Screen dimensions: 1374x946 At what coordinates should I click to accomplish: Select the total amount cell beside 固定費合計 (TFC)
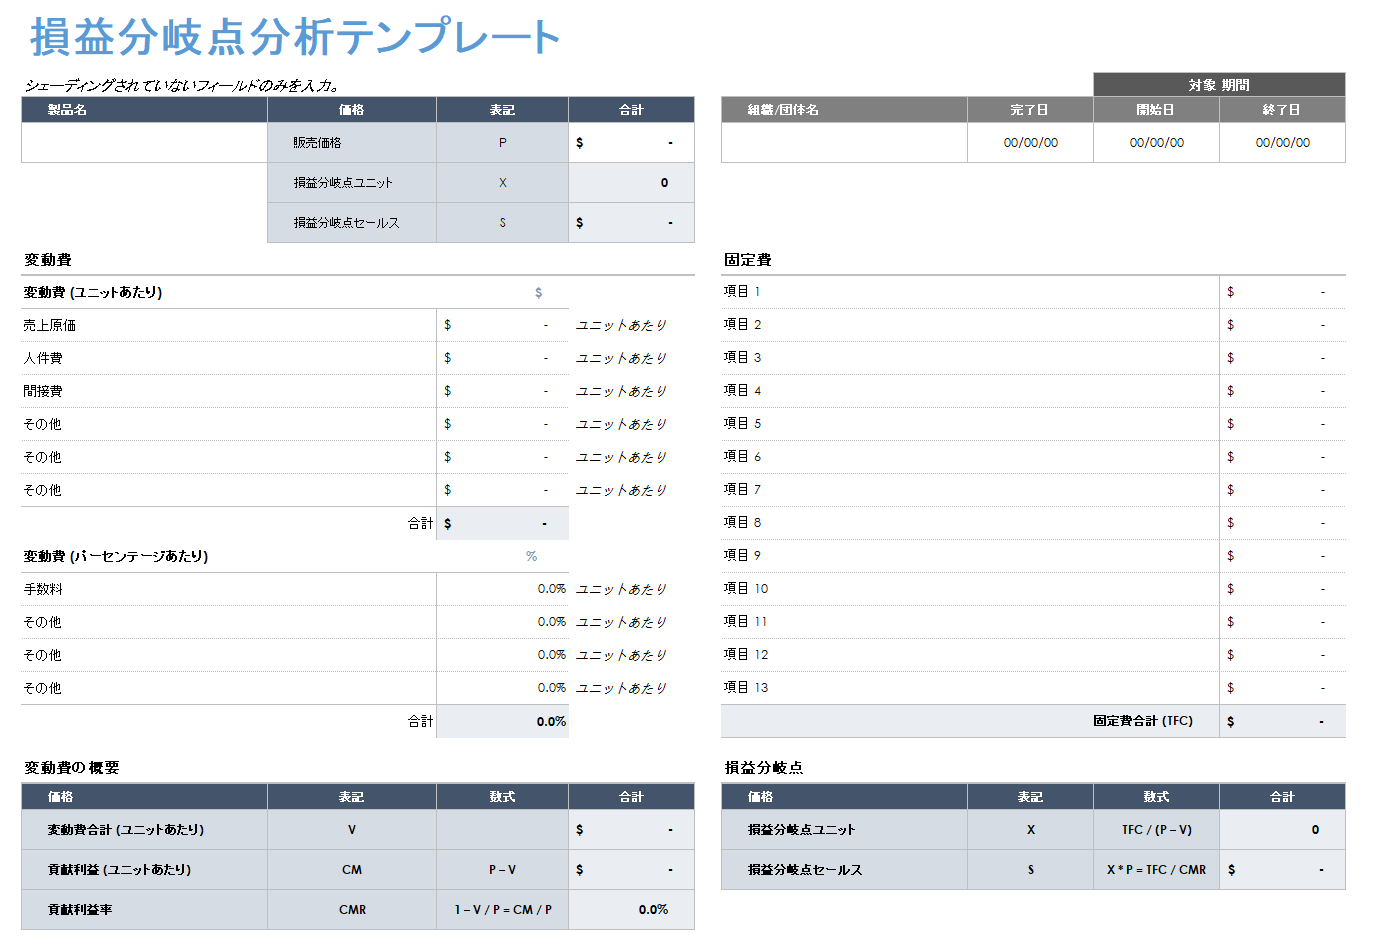pyautogui.click(x=1282, y=721)
